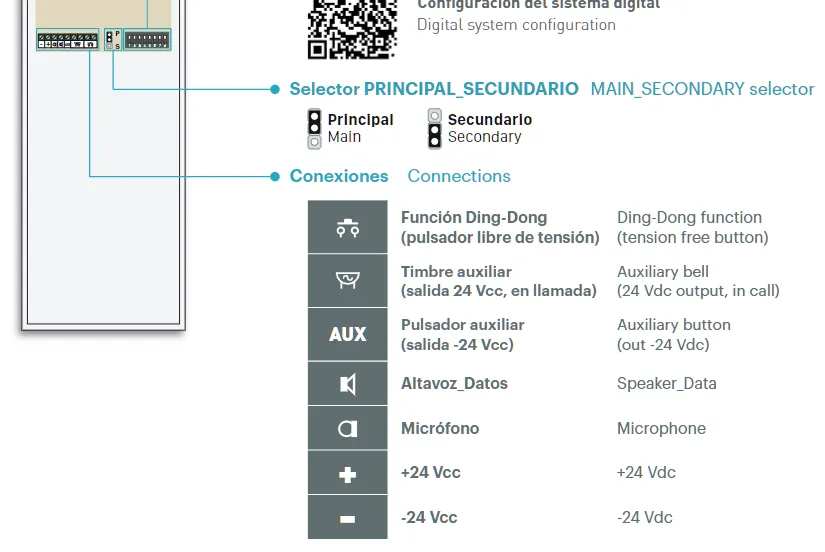Click the 'Secundario' jumper label
Image resolution: width=825 pixels, height=552 pixels.
490,119
